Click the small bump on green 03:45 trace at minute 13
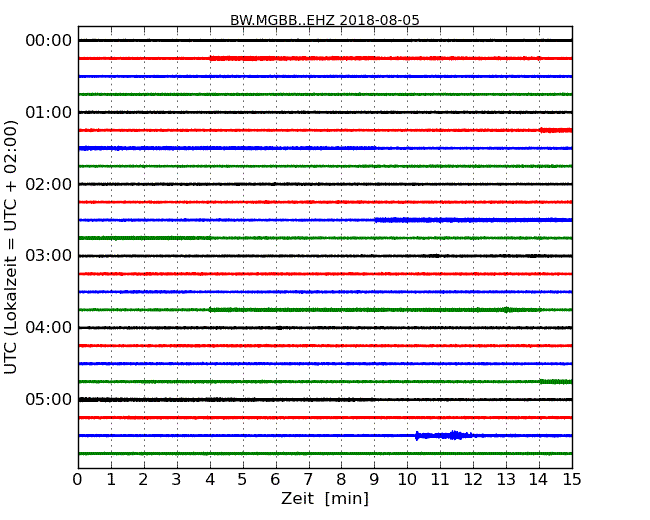650x520 pixels. point(506,309)
